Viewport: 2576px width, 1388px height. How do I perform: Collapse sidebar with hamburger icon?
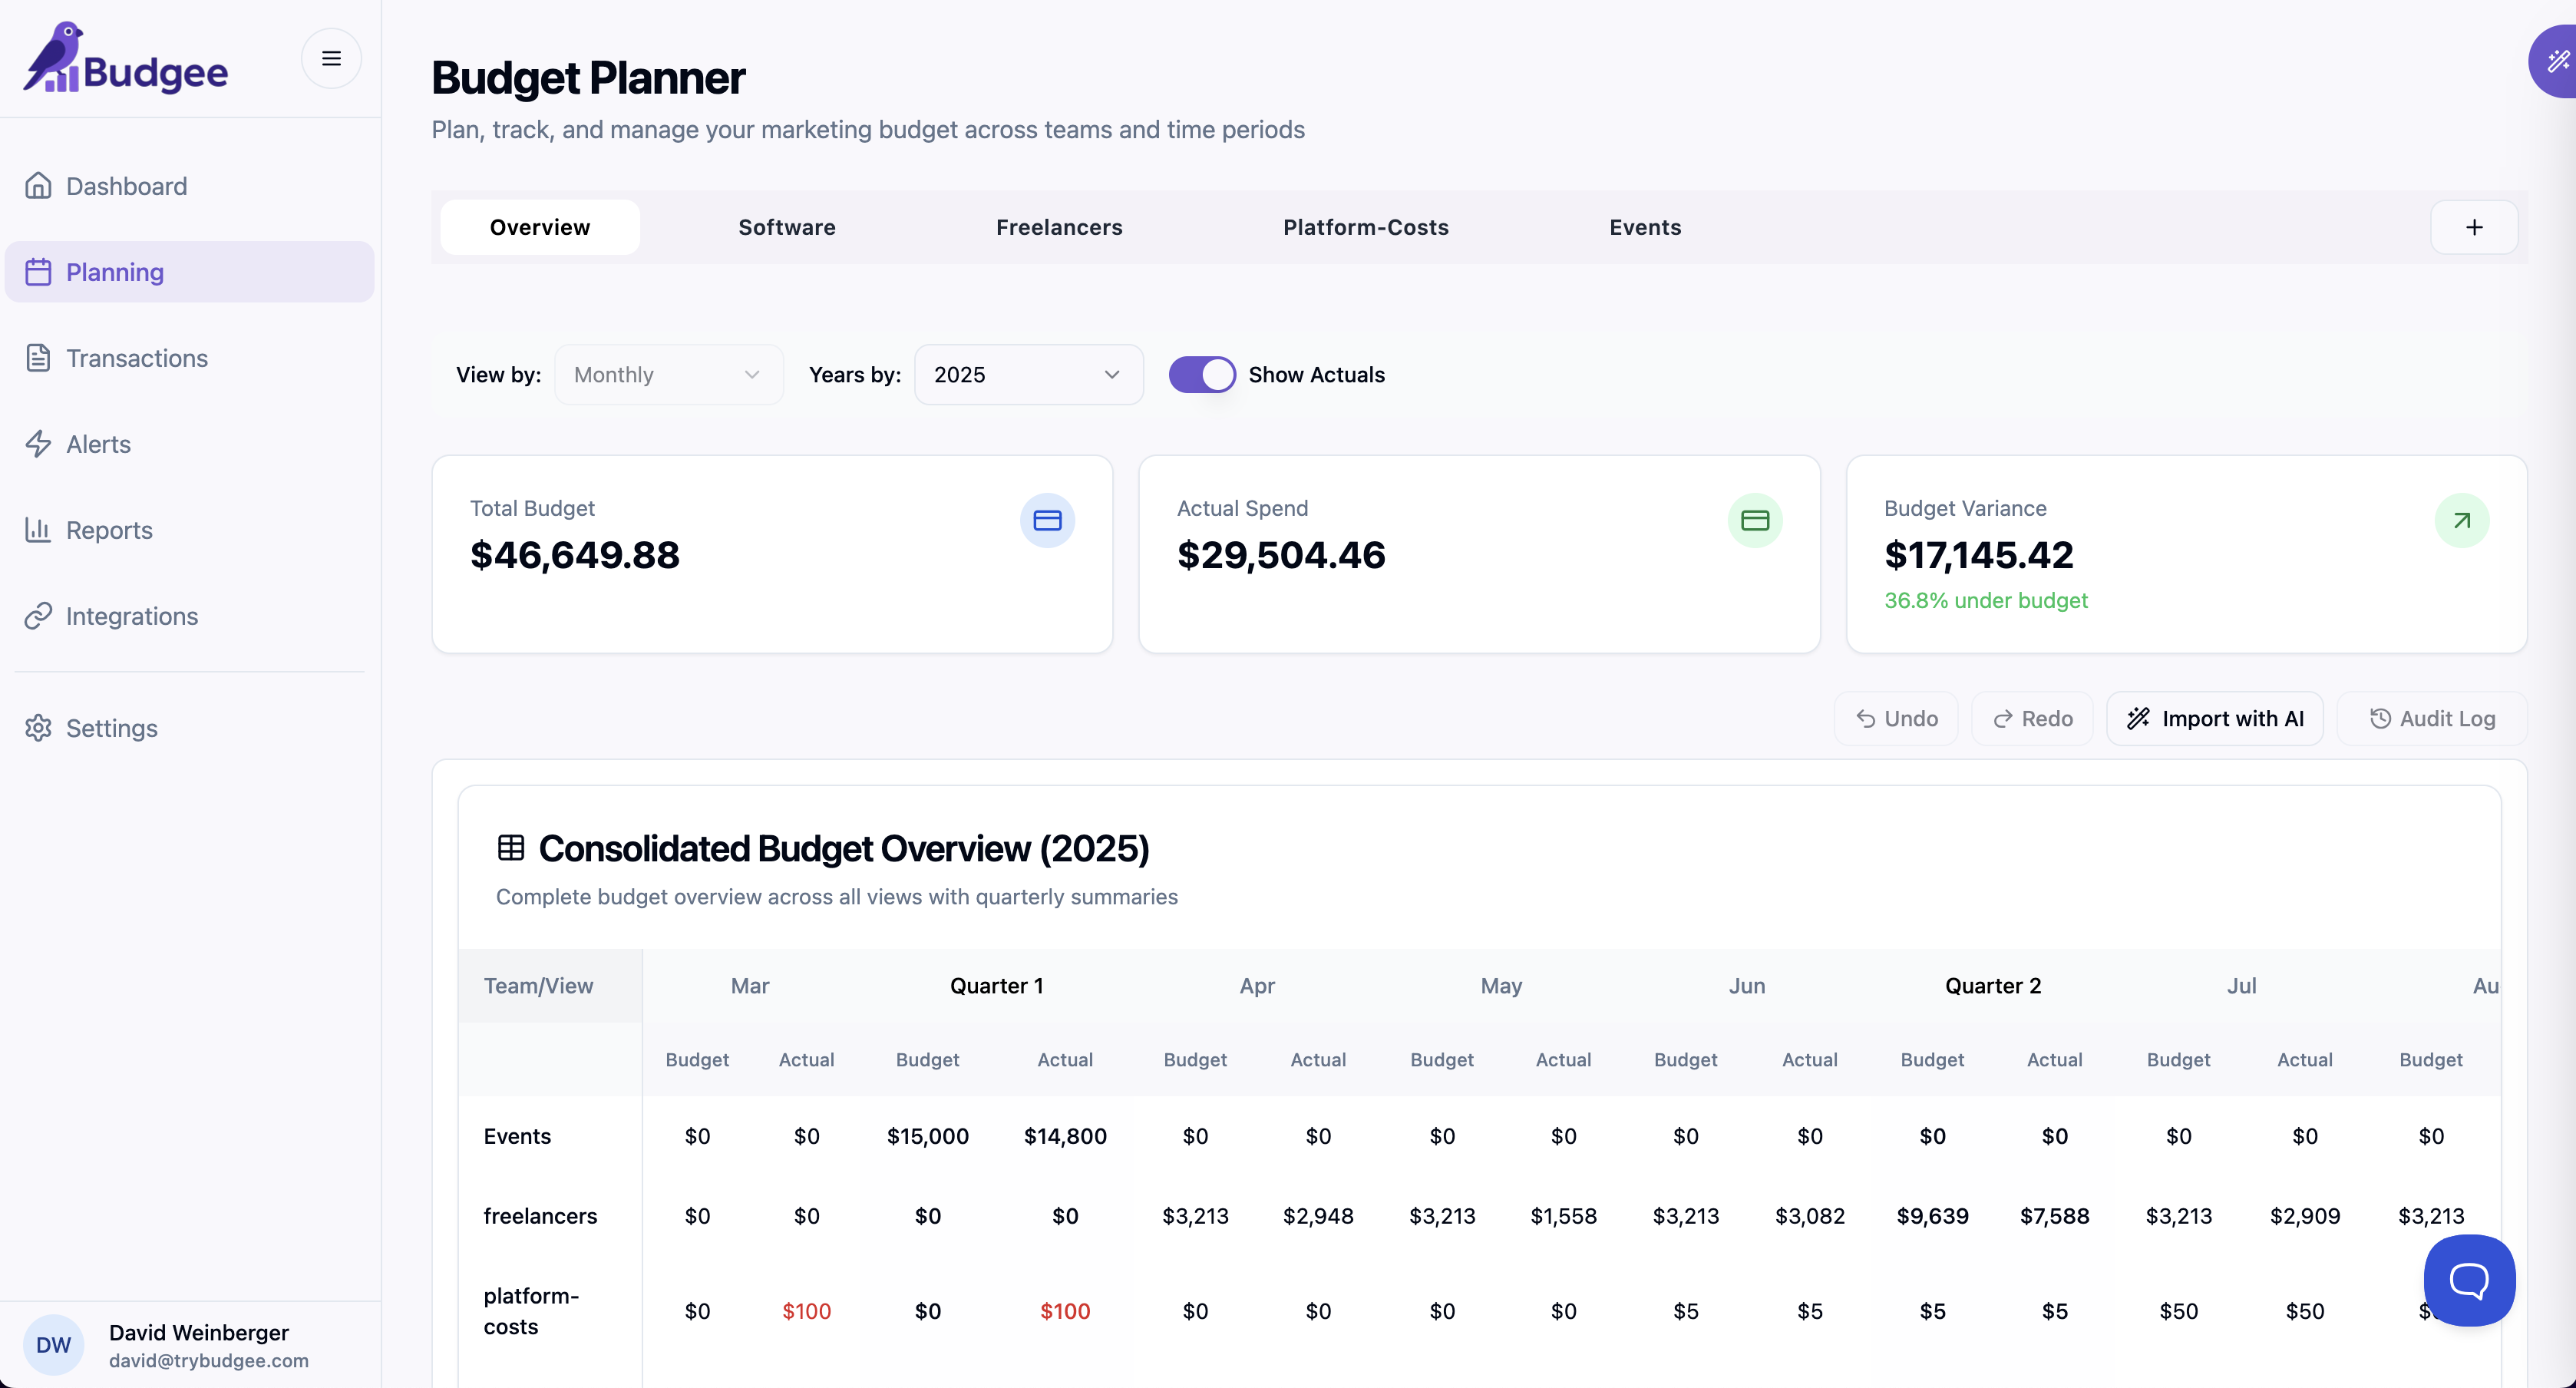coord(331,58)
